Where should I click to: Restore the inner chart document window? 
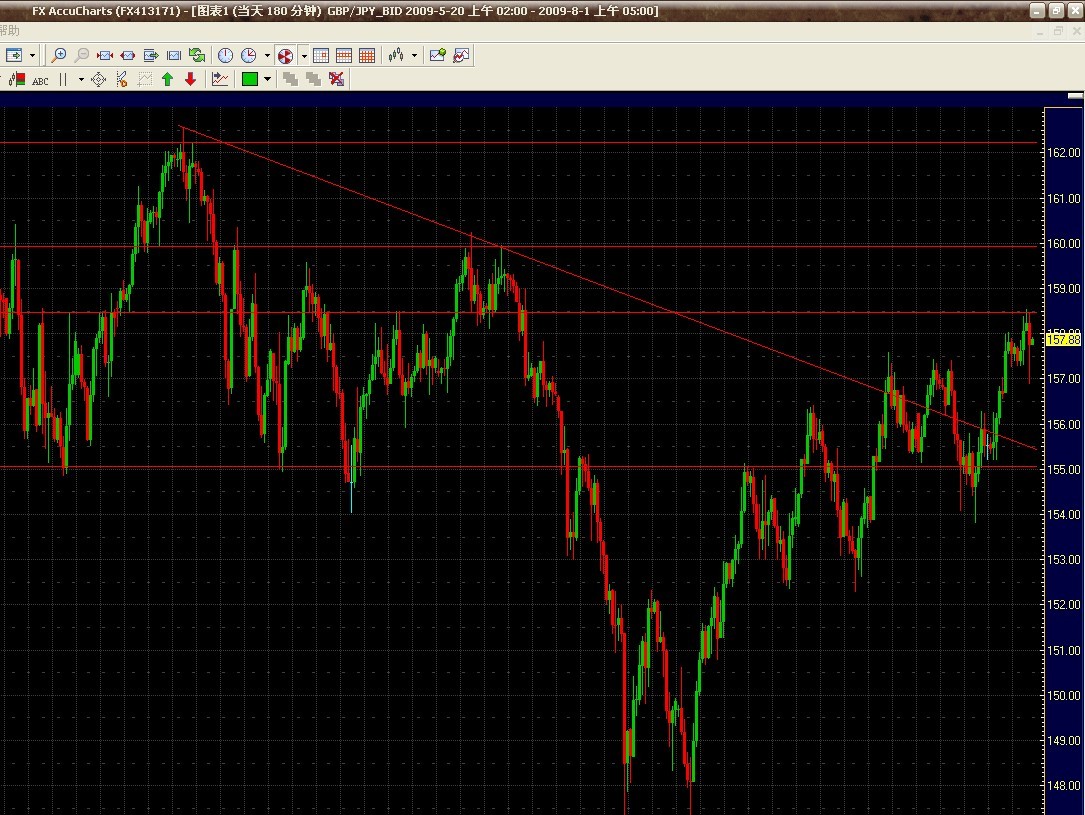pyautogui.click(x=1058, y=31)
